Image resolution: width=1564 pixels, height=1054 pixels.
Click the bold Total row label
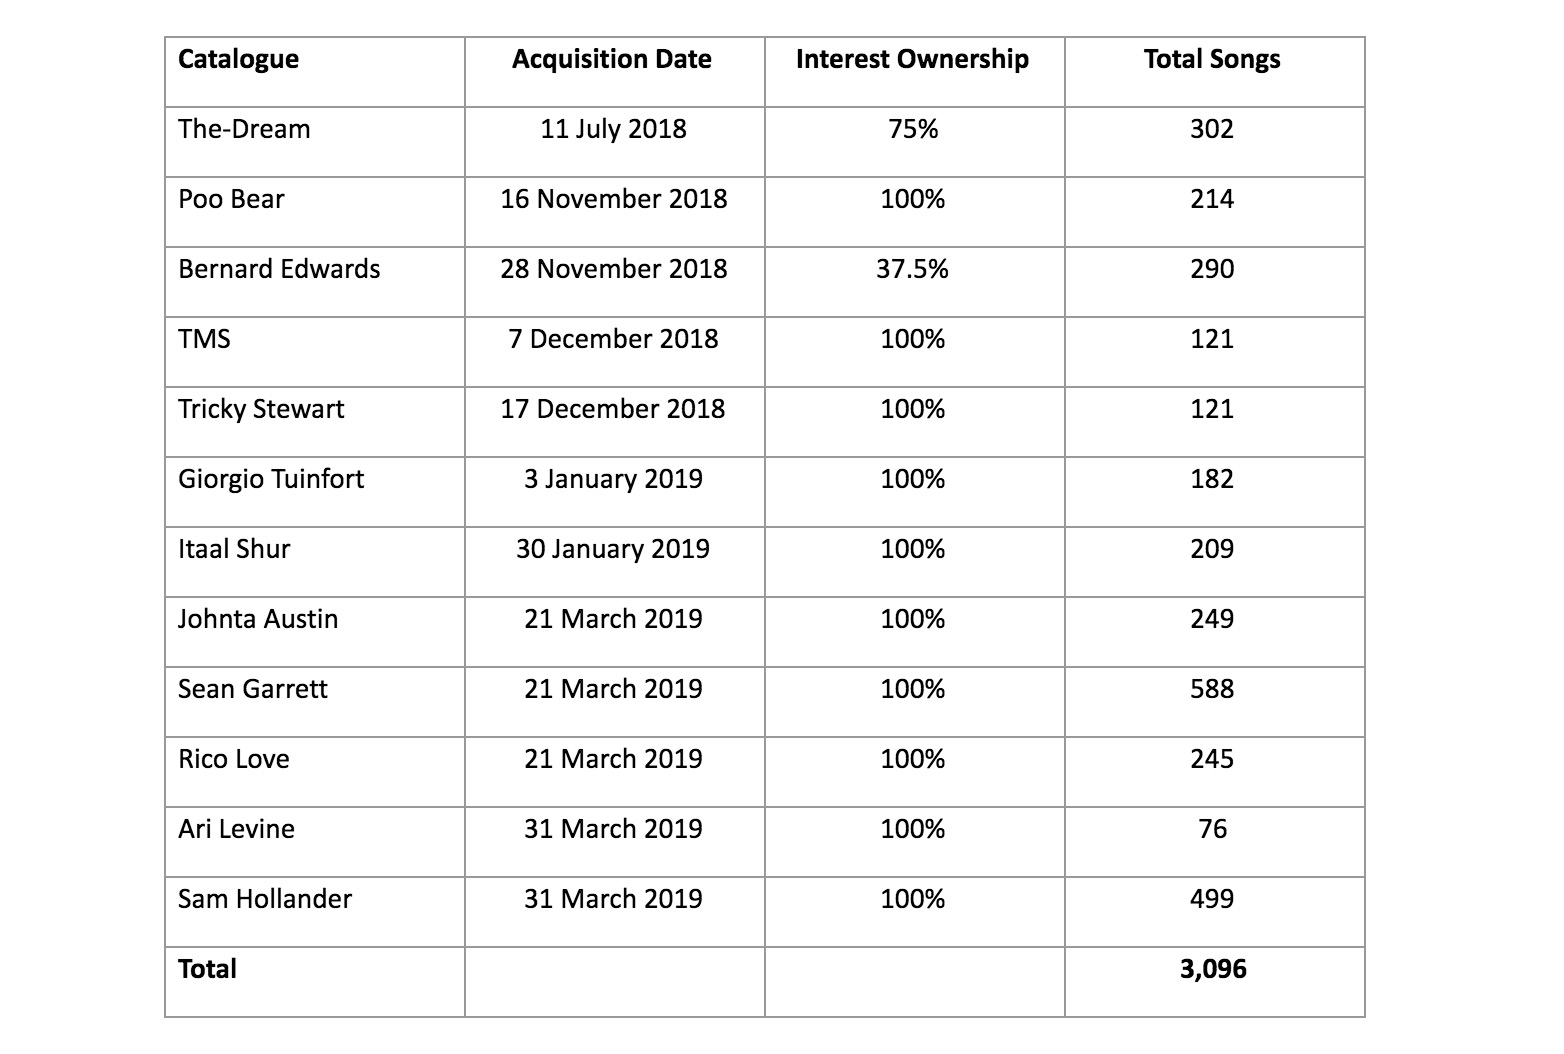point(207,969)
